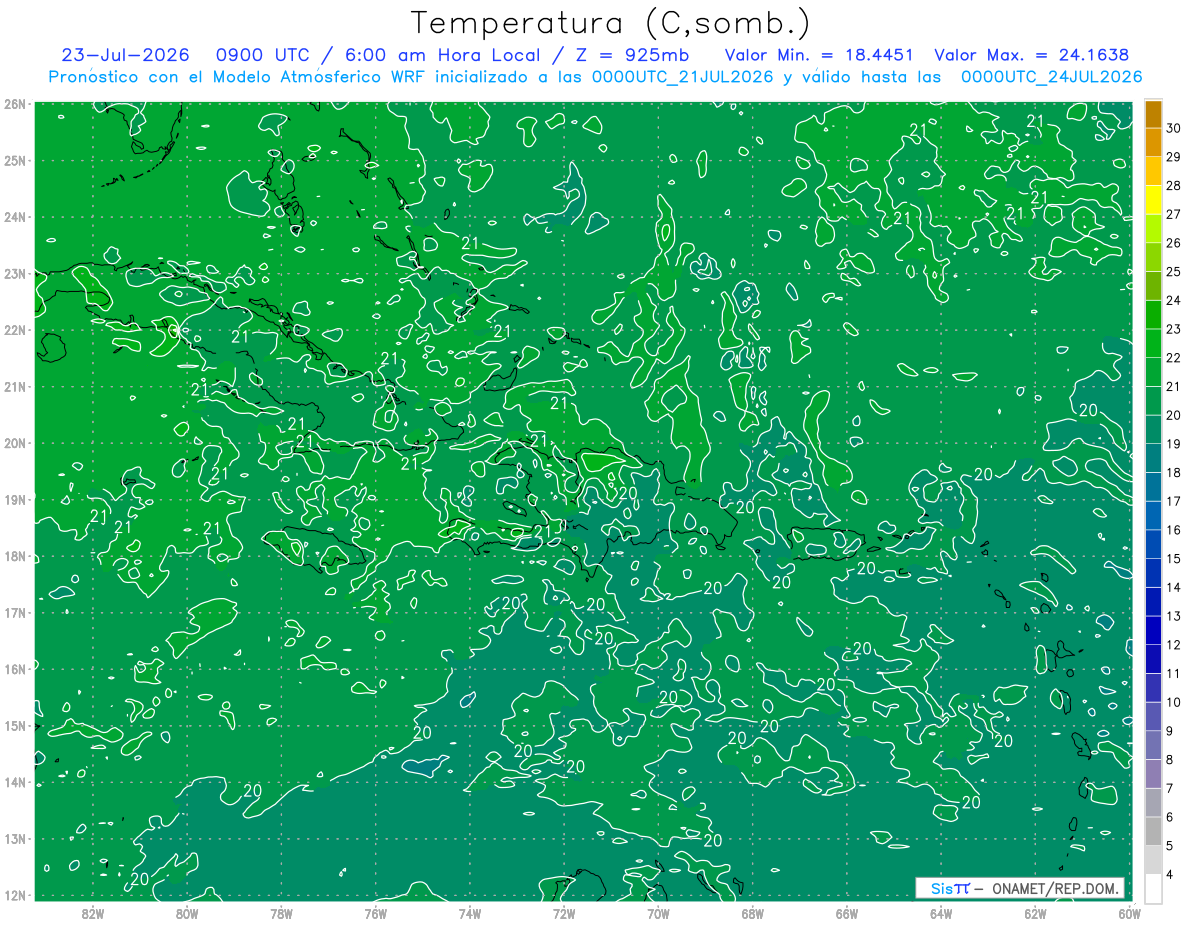Click the 64W longitude axis label
Image resolution: width=1200 pixels, height=927 pixels.
[x=941, y=914]
